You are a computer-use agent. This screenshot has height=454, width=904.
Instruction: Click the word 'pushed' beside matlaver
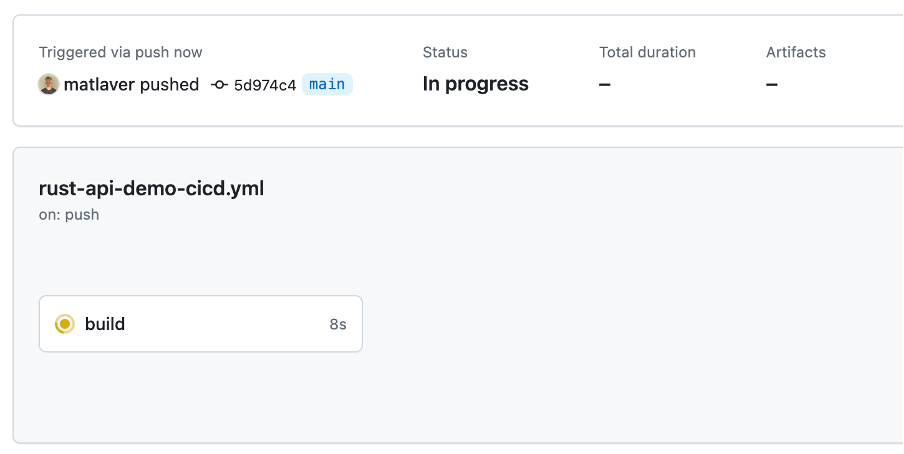[x=170, y=85]
